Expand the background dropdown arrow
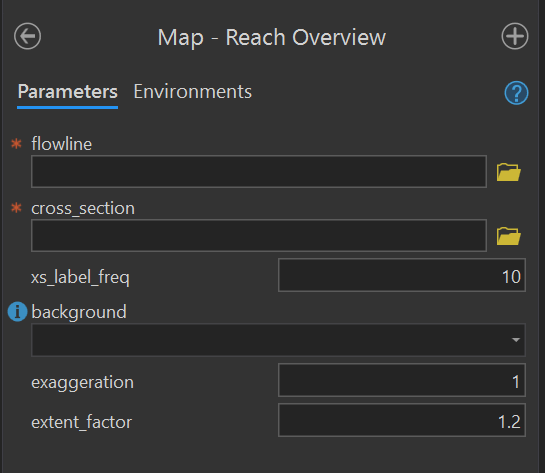Viewport: 545px width, 473px height. click(x=516, y=340)
